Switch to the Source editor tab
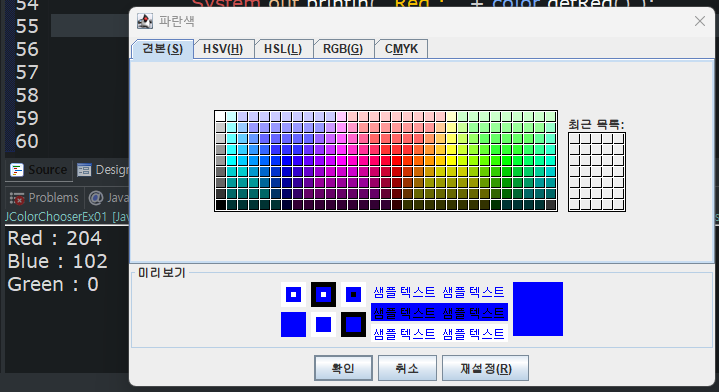 (x=39, y=170)
